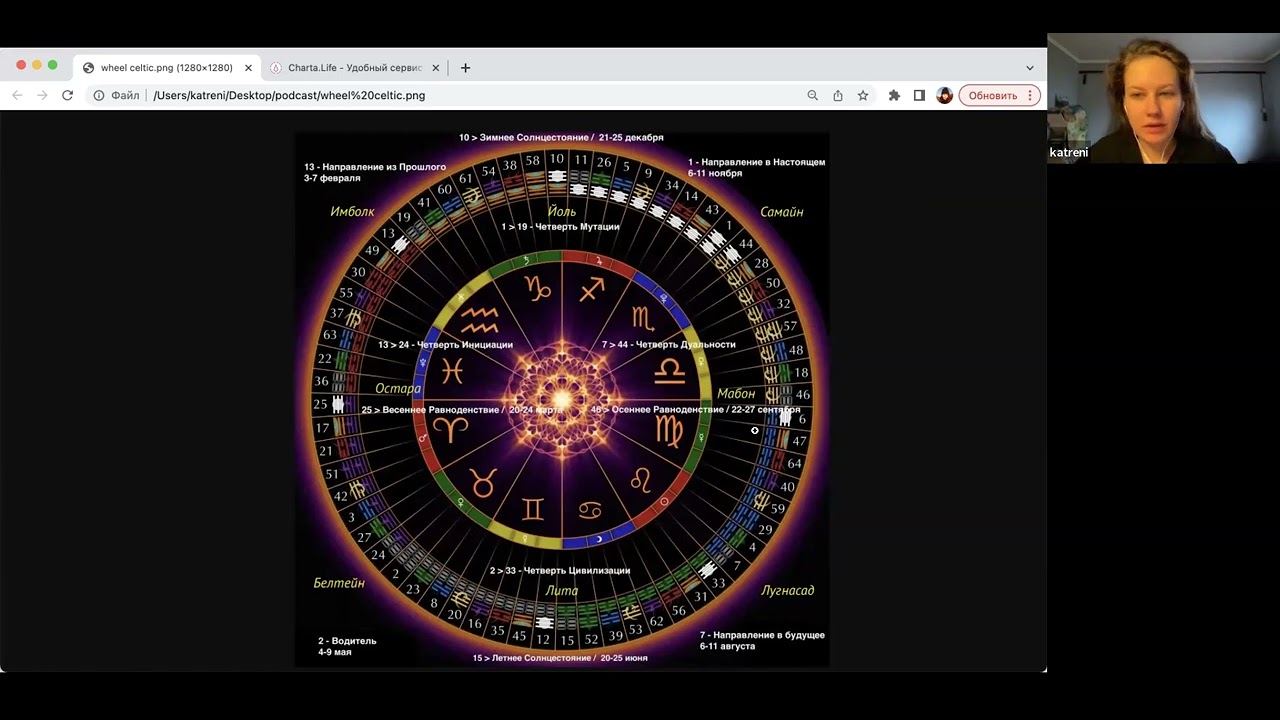Click the Pisces zodiac symbol
Screen dimensions: 1280x720
[x=452, y=371]
